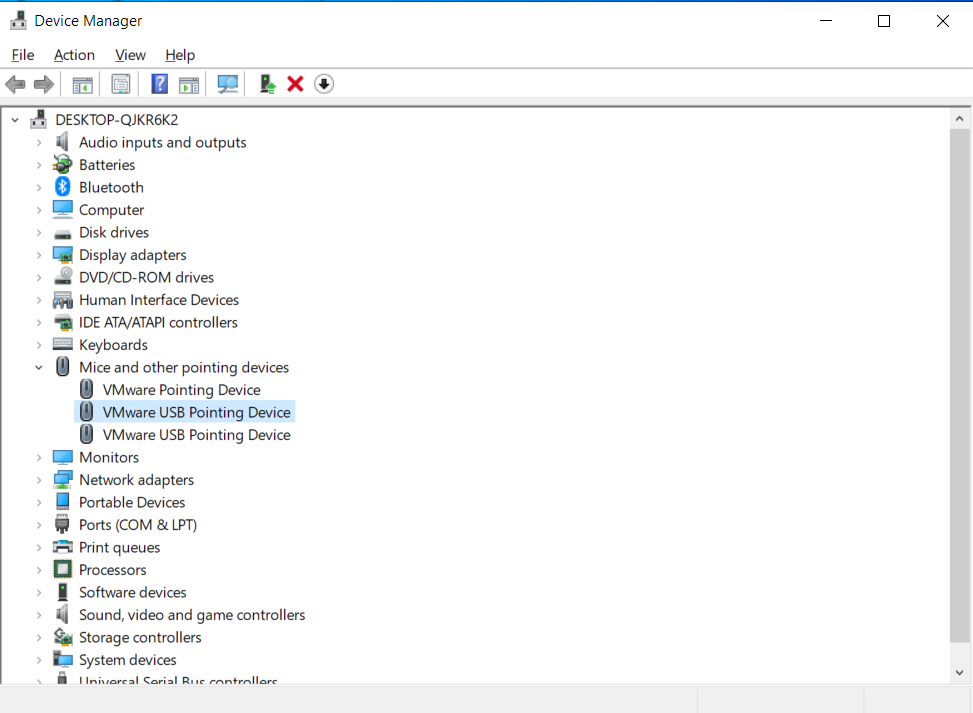Expand the Disk drives category
Image resolution: width=973 pixels, height=713 pixels.
pyautogui.click(x=39, y=232)
